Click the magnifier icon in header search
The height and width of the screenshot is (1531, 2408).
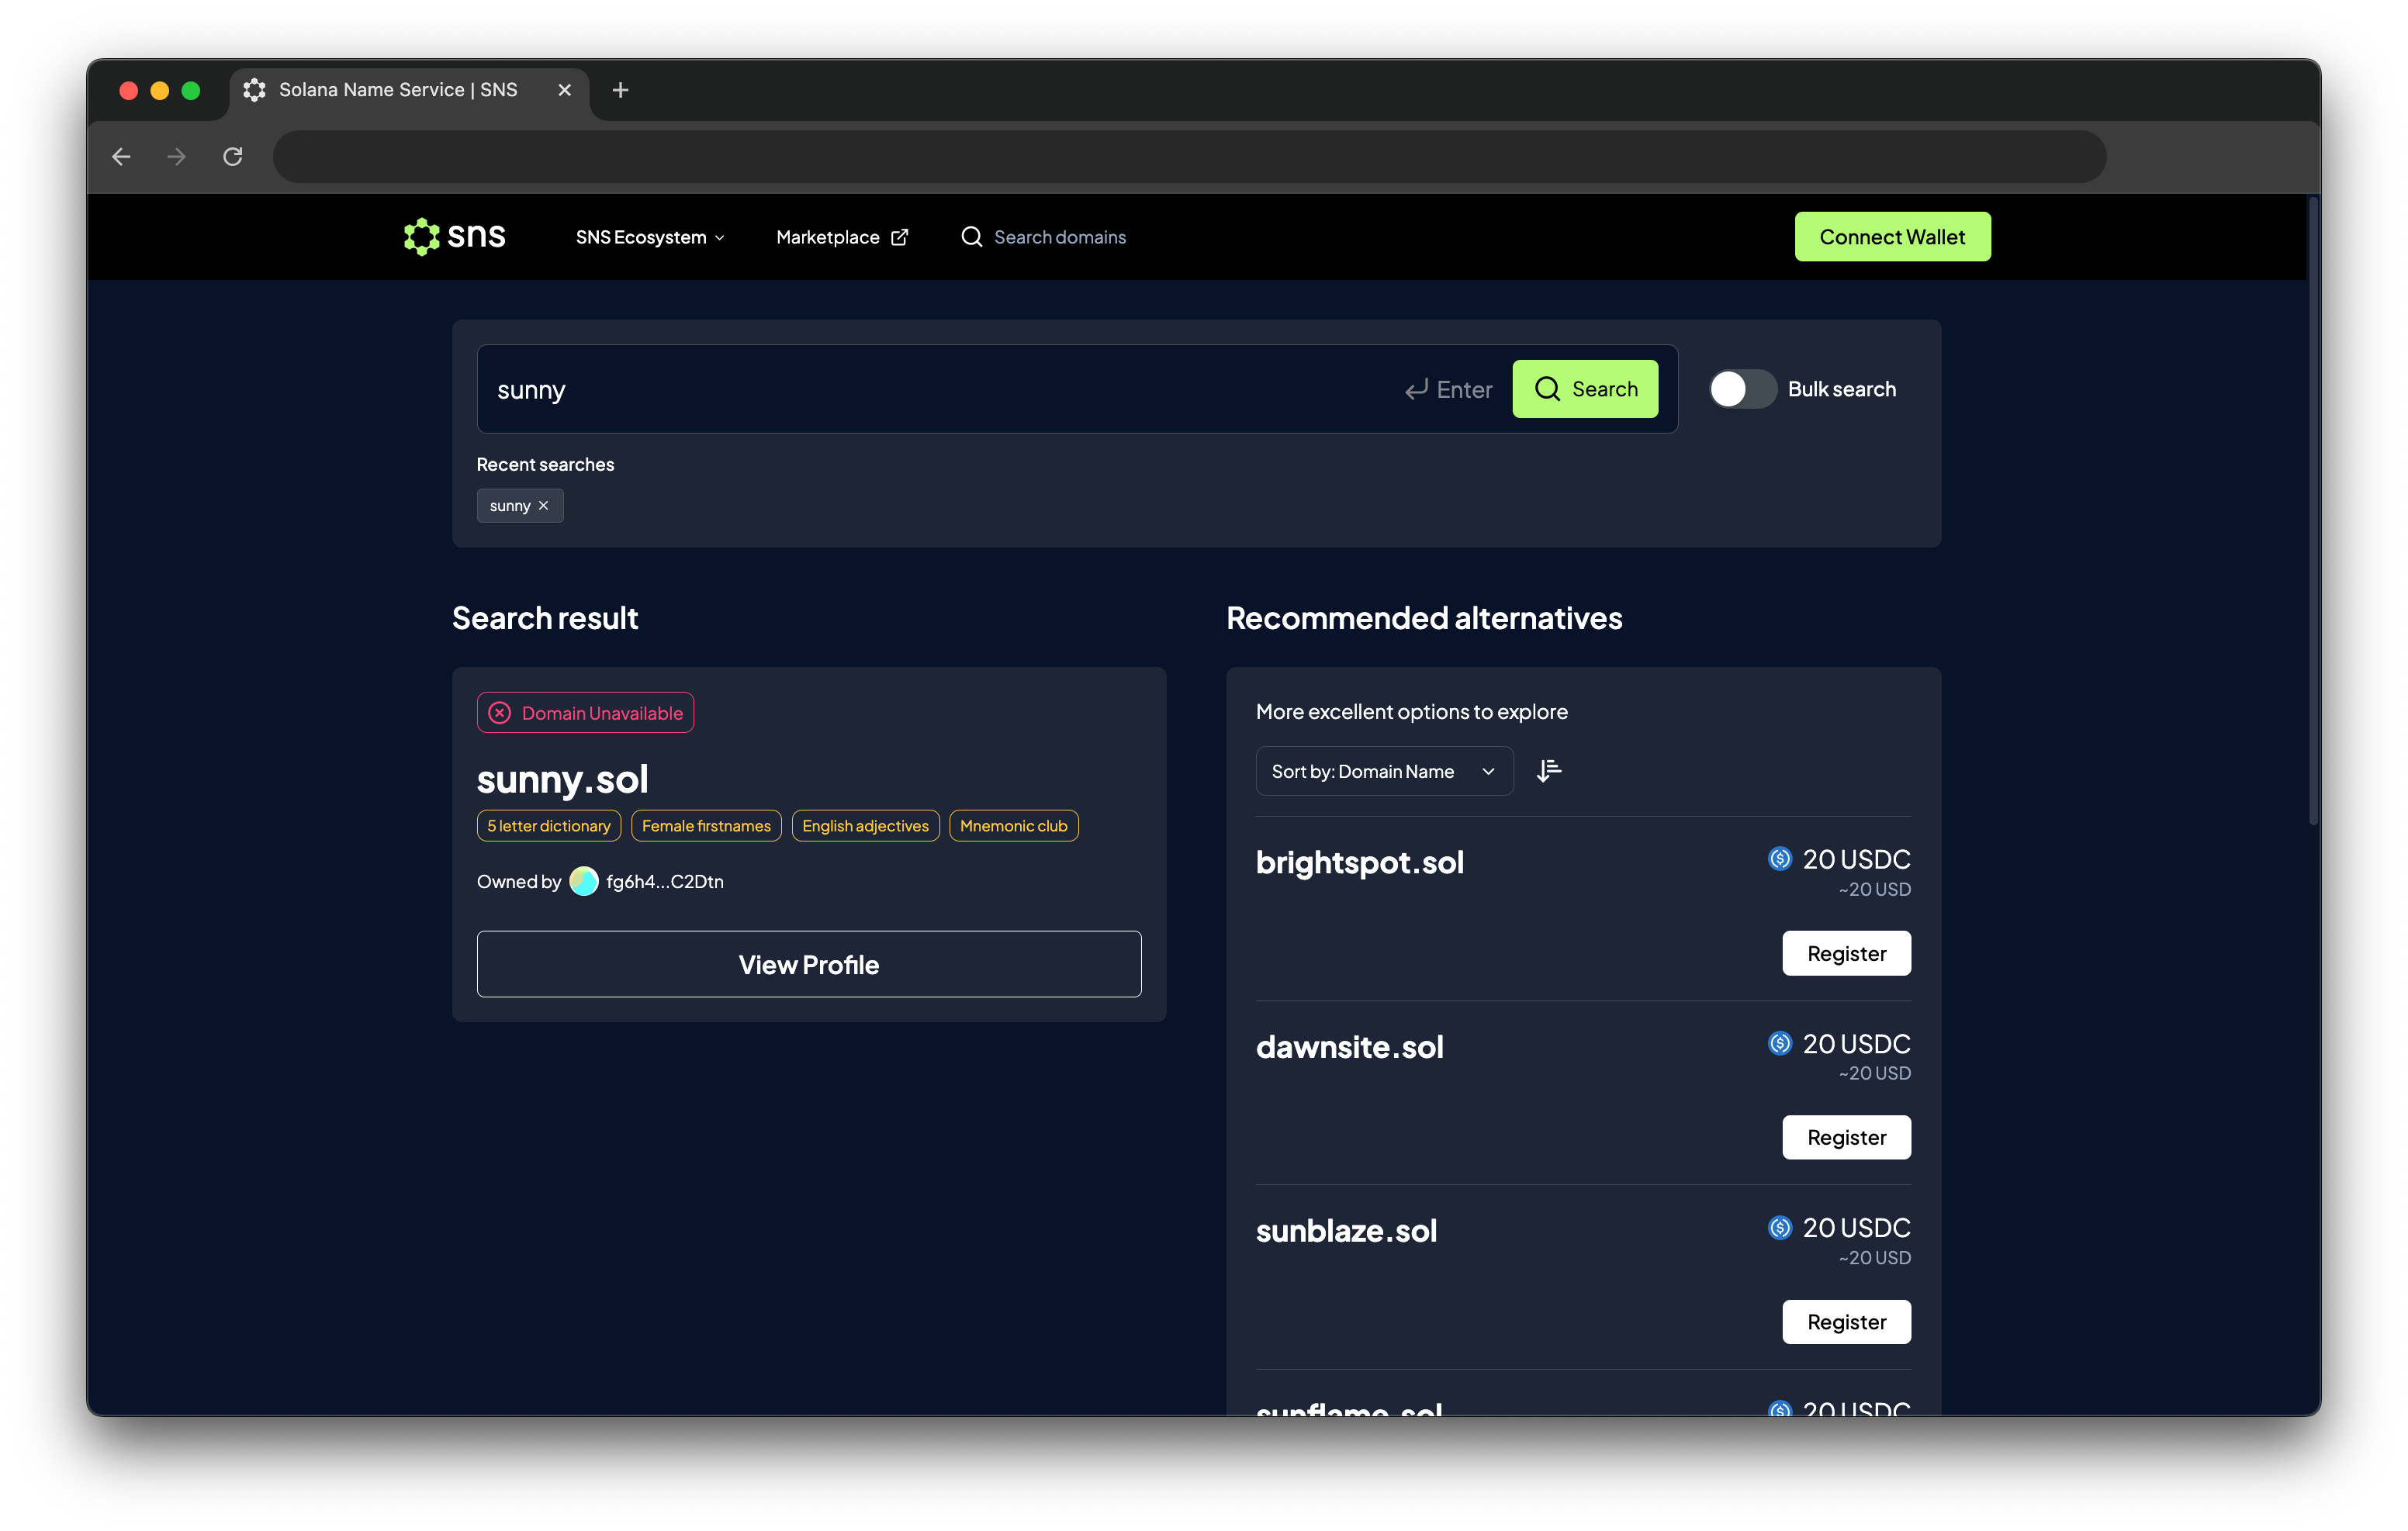[971, 237]
